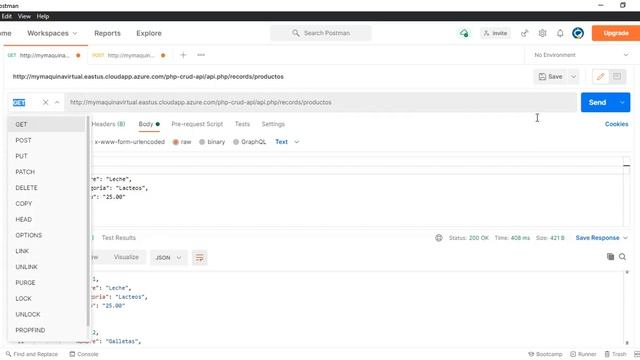Screen dimensions: 640x360
Task: Choose GET from the method list
Action: point(46,124)
